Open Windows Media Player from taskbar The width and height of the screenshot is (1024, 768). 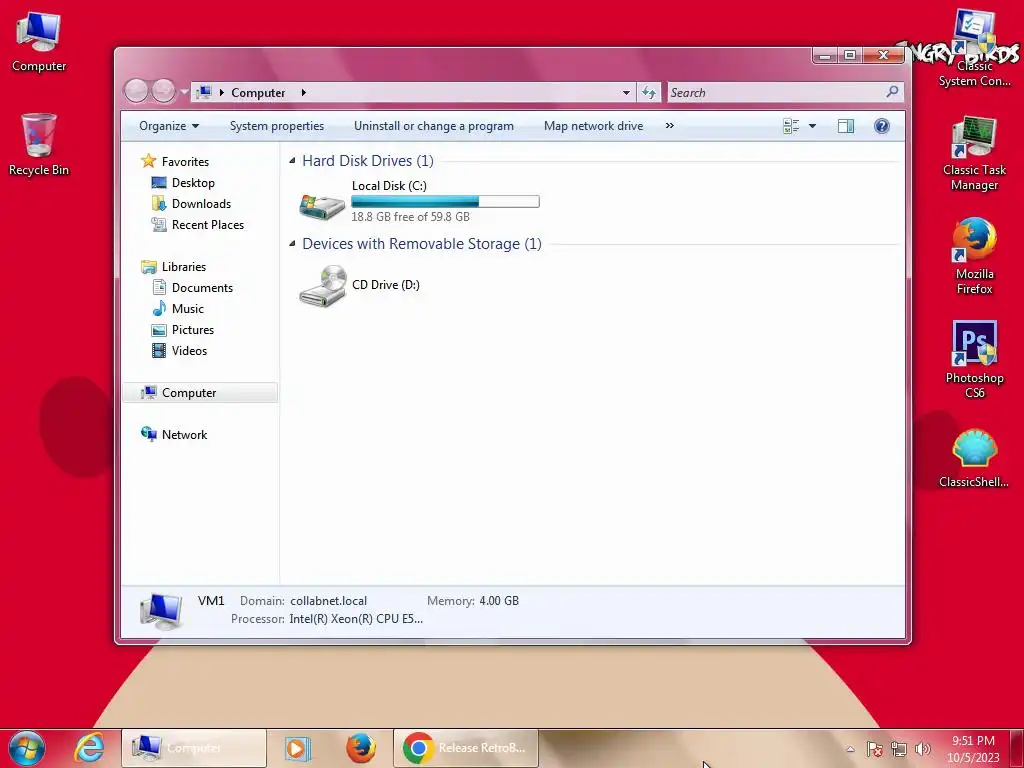click(298, 748)
